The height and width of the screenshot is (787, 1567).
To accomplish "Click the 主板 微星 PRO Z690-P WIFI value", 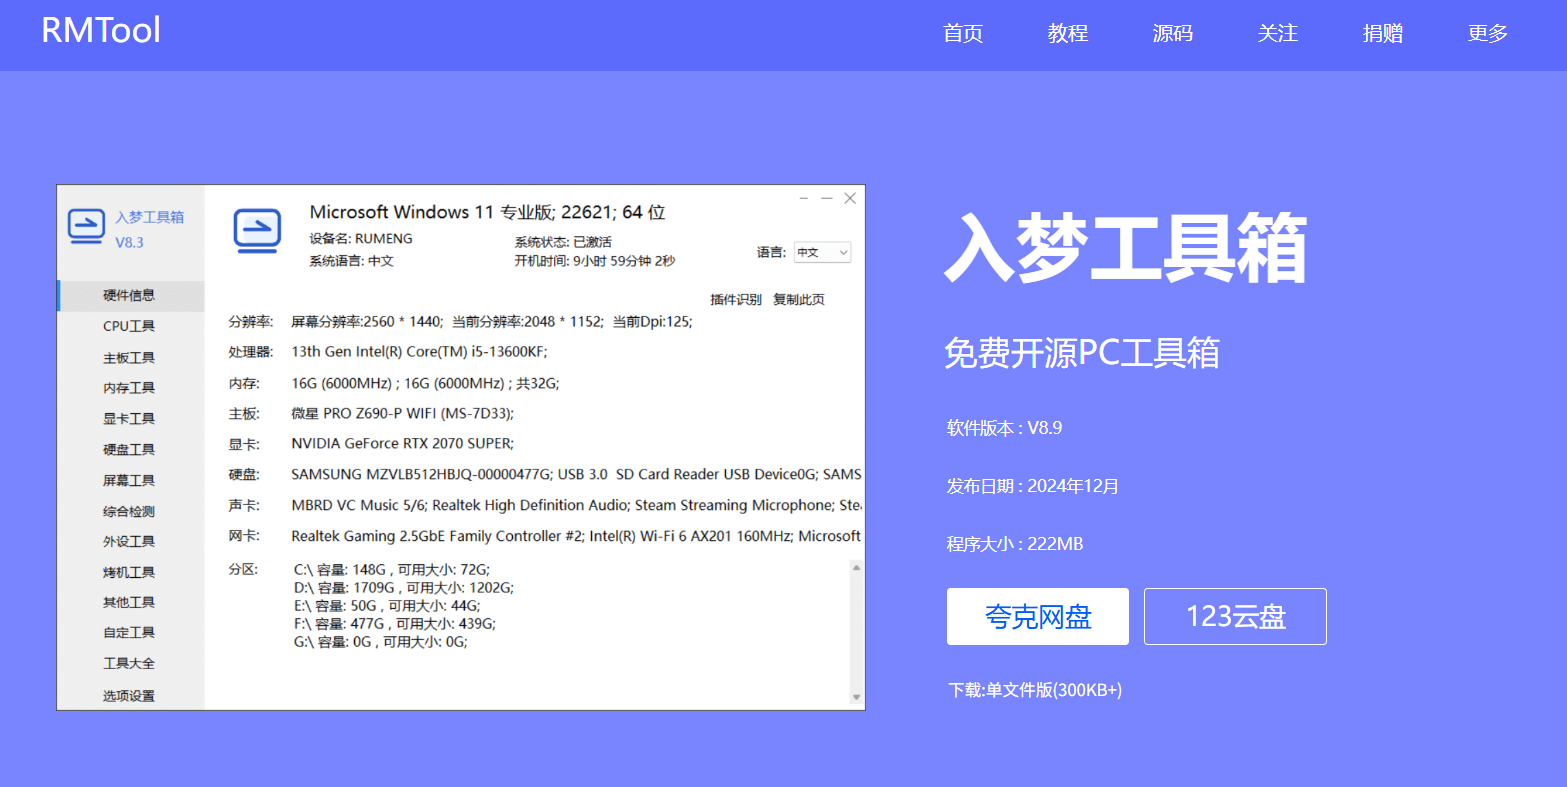I will (x=403, y=413).
